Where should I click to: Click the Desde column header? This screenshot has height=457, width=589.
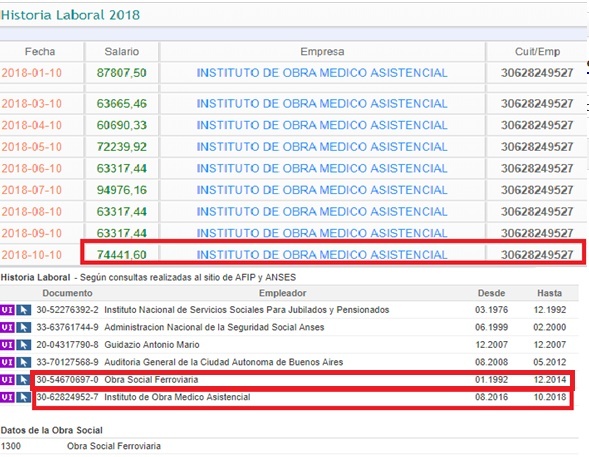(x=491, y=293)
